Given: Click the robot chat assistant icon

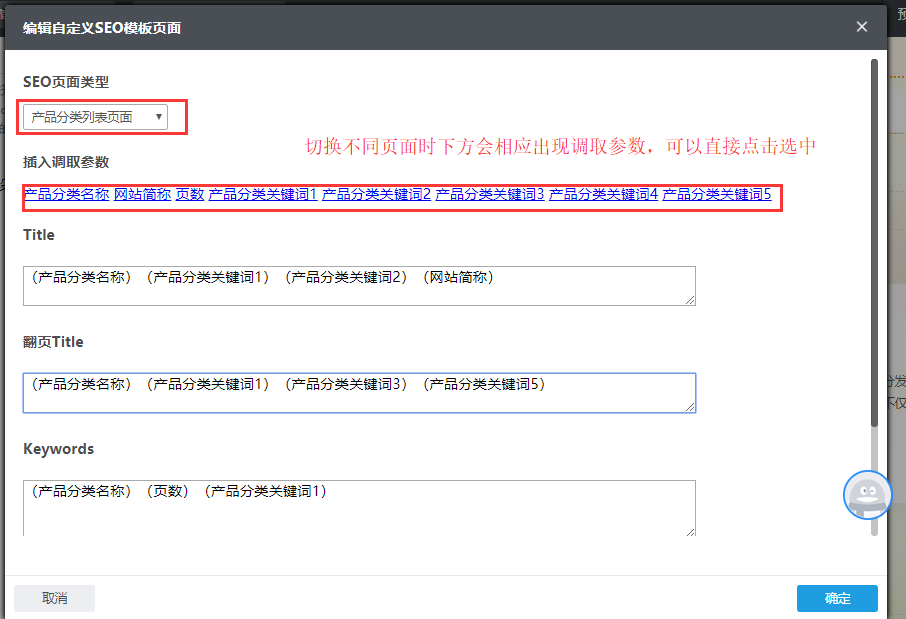Looking at the screenshot, I should tap(867, 494).
